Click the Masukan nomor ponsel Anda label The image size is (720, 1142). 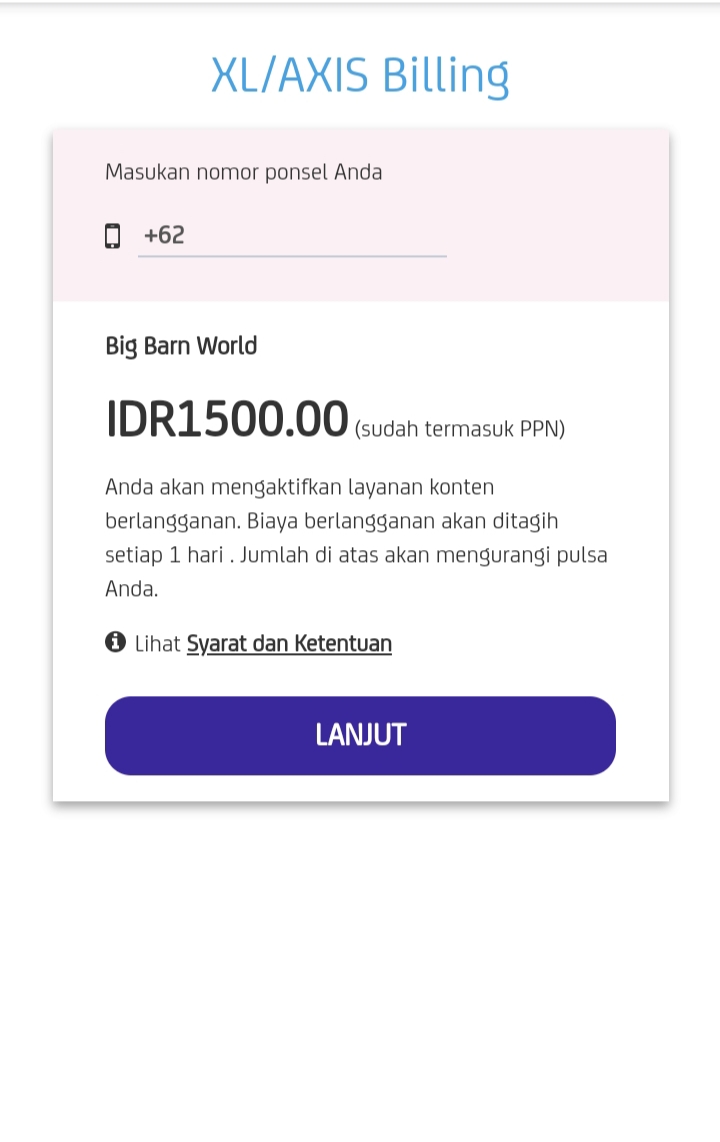point(244,172)
